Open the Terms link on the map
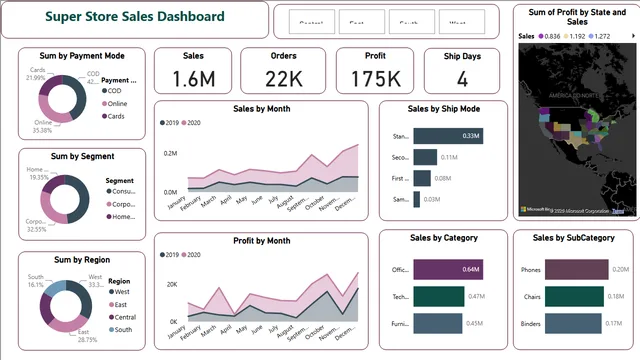This screenshot has height=360, width=640. tap(618, 211)
